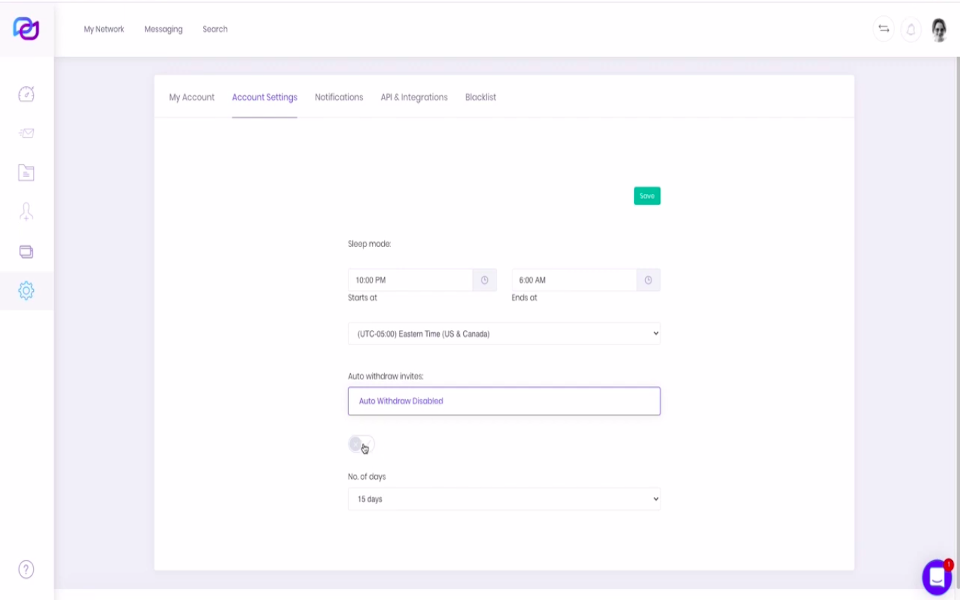Click the 10:00 PM start time field
This screenshot has width=960, height=600.
tap(410, 280)
